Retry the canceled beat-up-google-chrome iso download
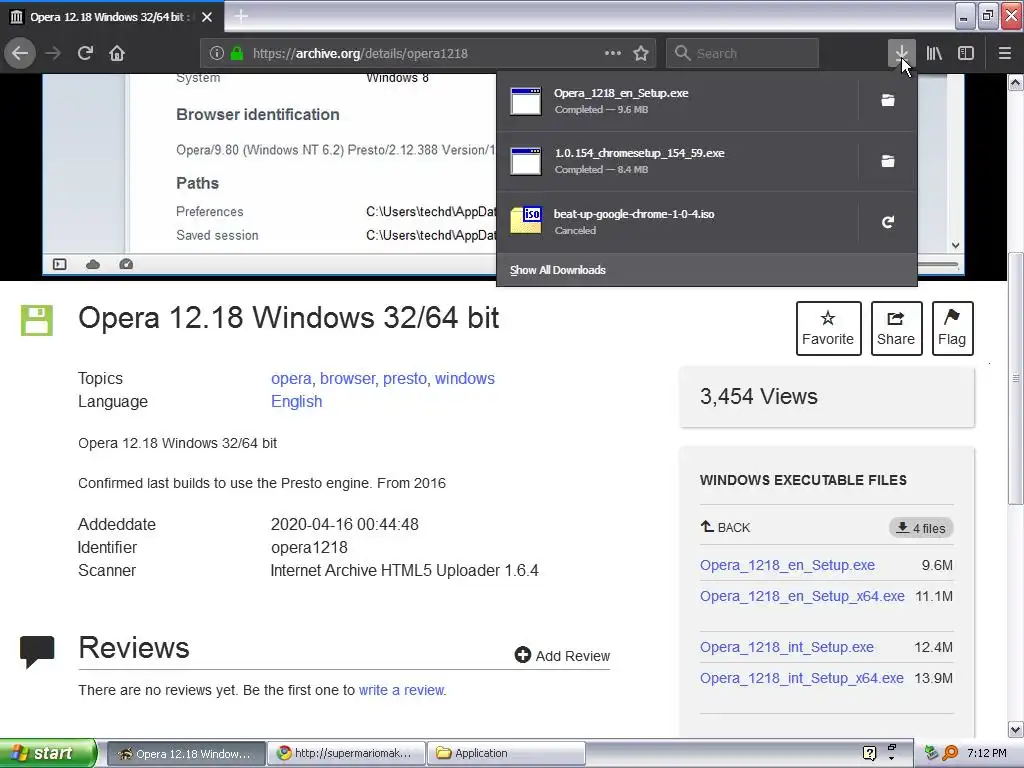This screenshot has height=768, width=1024. click(888, 222)
